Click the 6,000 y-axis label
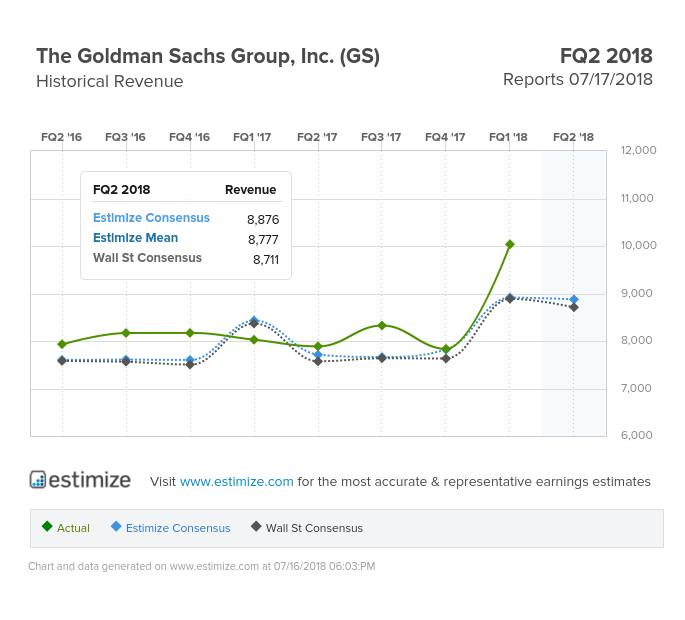685x620 pixels. click(637, 435)
